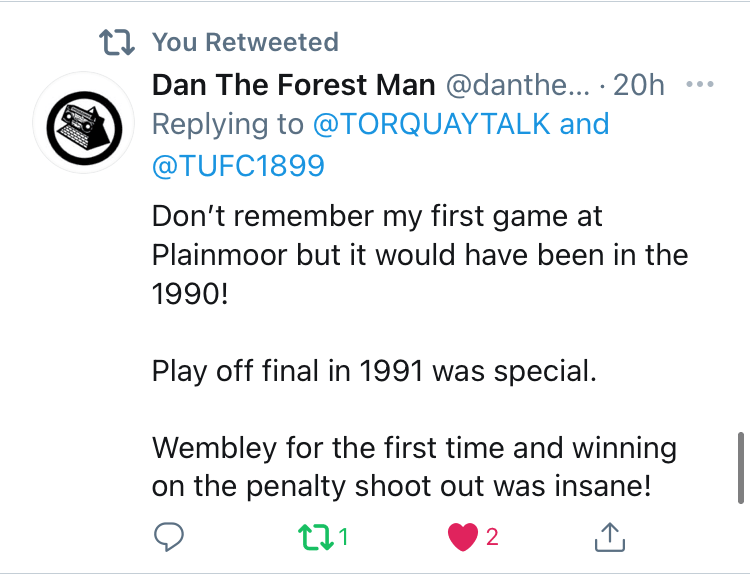This screenshot has width=750, height=574.
Task: Click the like count number 2
Action: point(491,537)
